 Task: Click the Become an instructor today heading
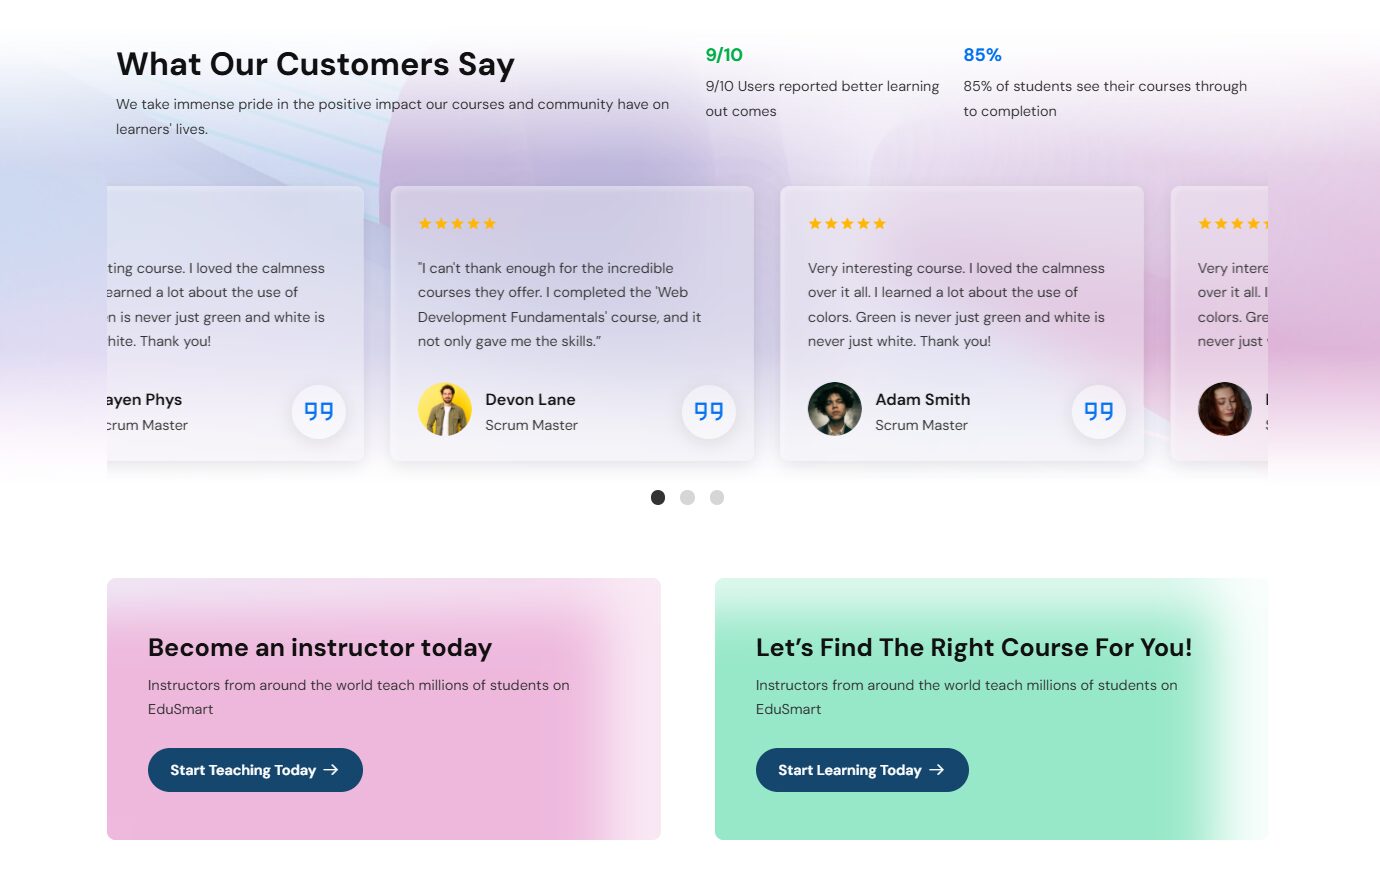[320, 647]
